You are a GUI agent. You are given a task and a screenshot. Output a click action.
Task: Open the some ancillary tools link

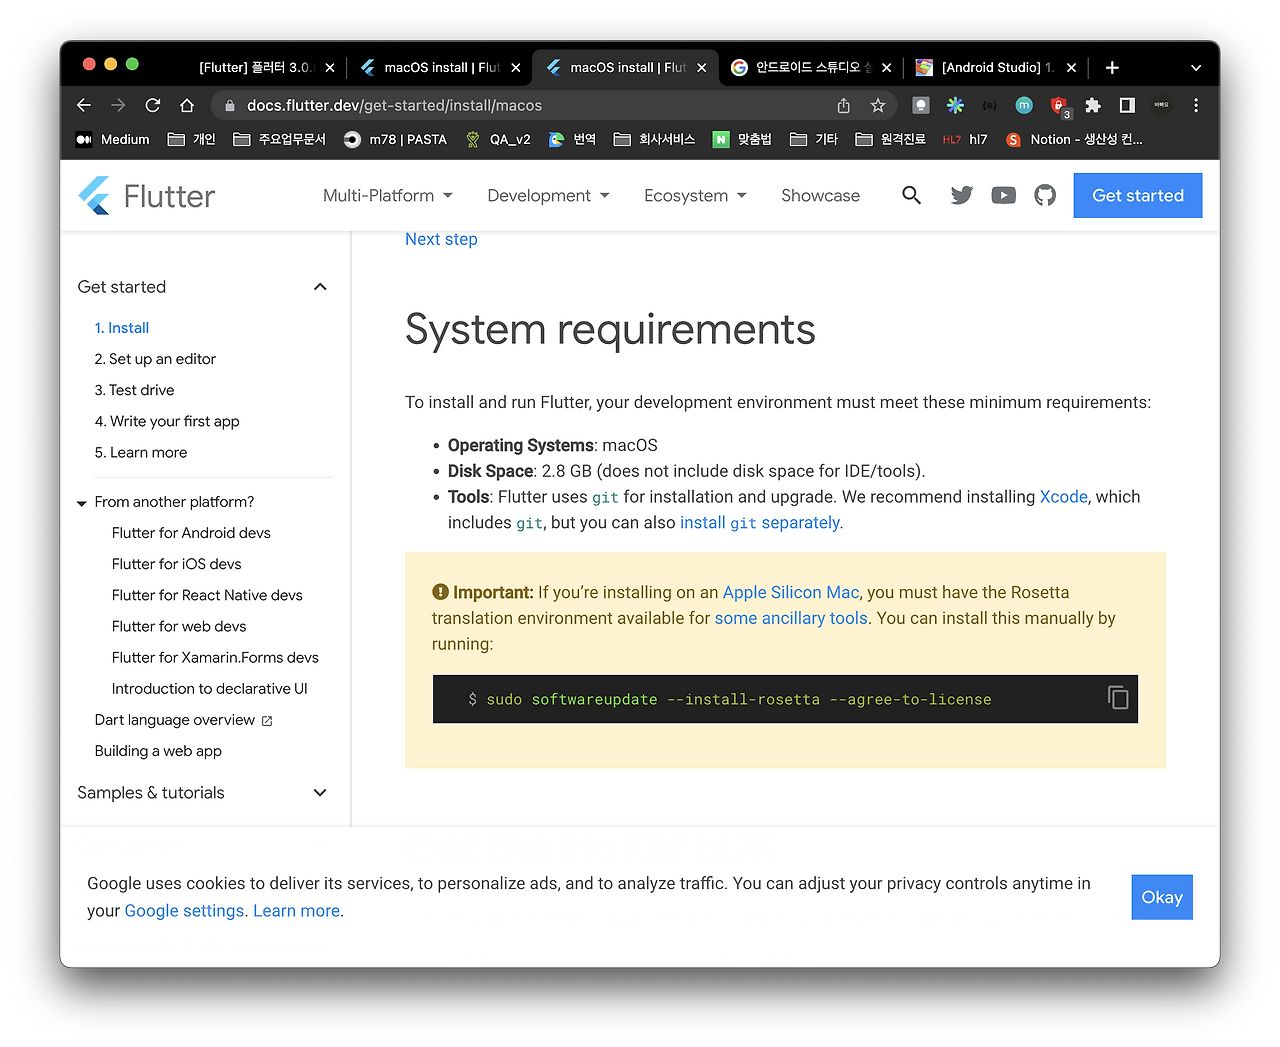click(791, 618)
